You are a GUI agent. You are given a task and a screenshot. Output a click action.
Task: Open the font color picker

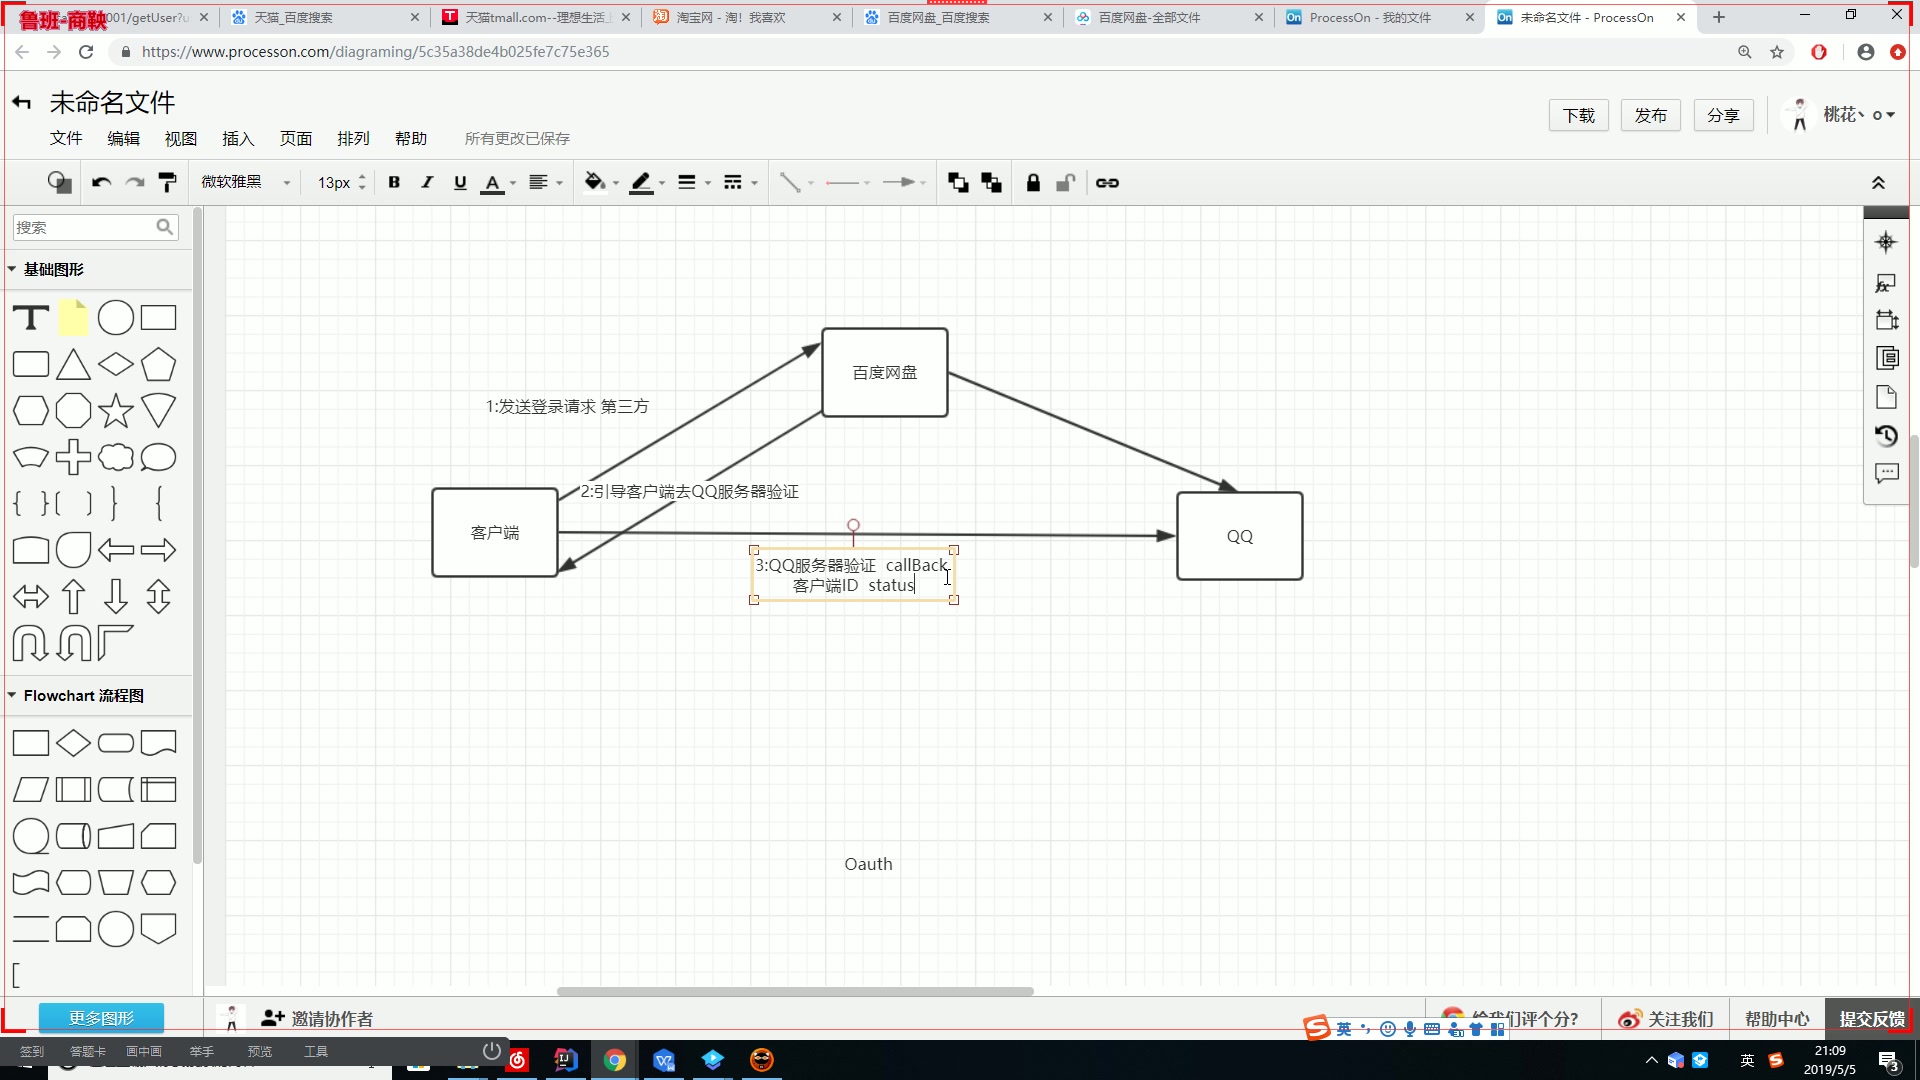click(x=498, y=183)
